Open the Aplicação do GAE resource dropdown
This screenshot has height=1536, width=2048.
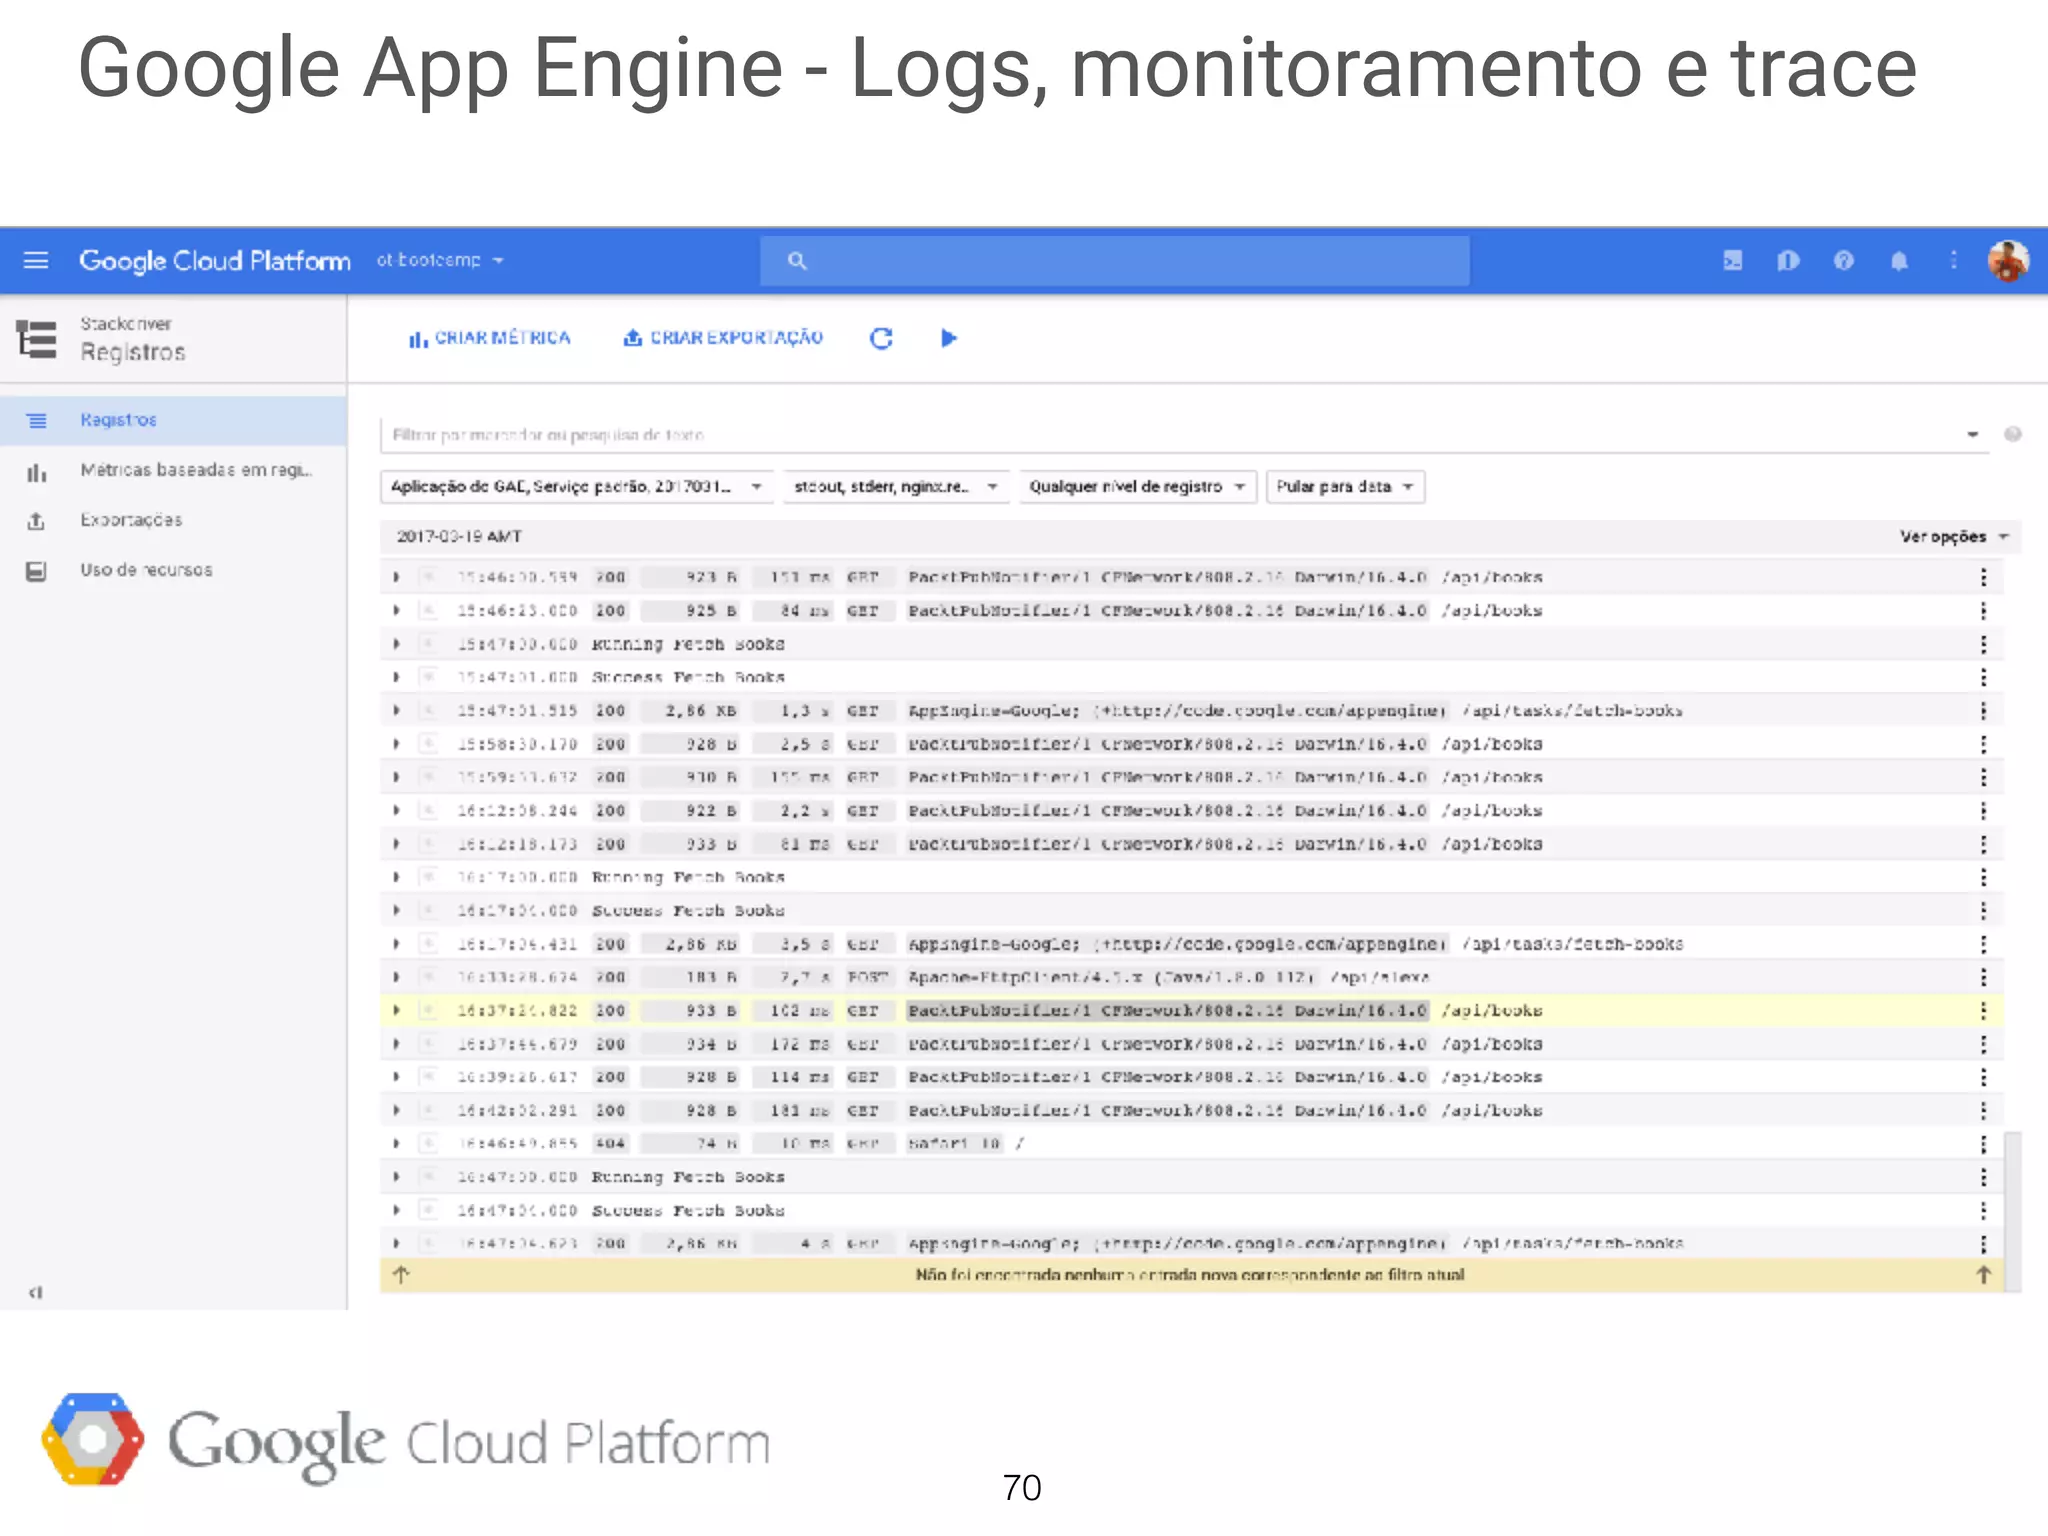click(577, 487)
